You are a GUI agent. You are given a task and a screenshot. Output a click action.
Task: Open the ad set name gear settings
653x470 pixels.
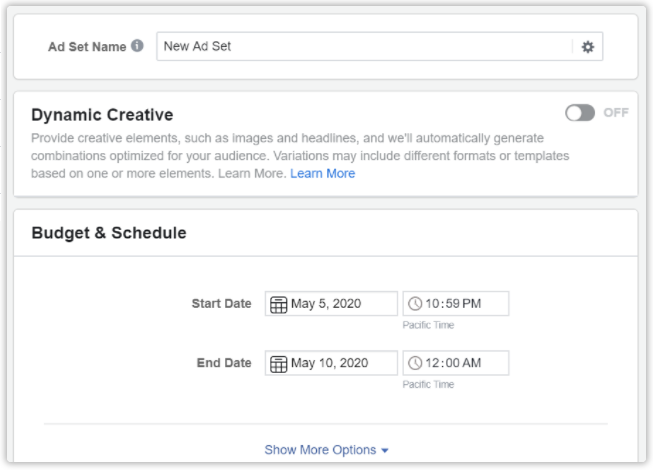coord(588,47)
